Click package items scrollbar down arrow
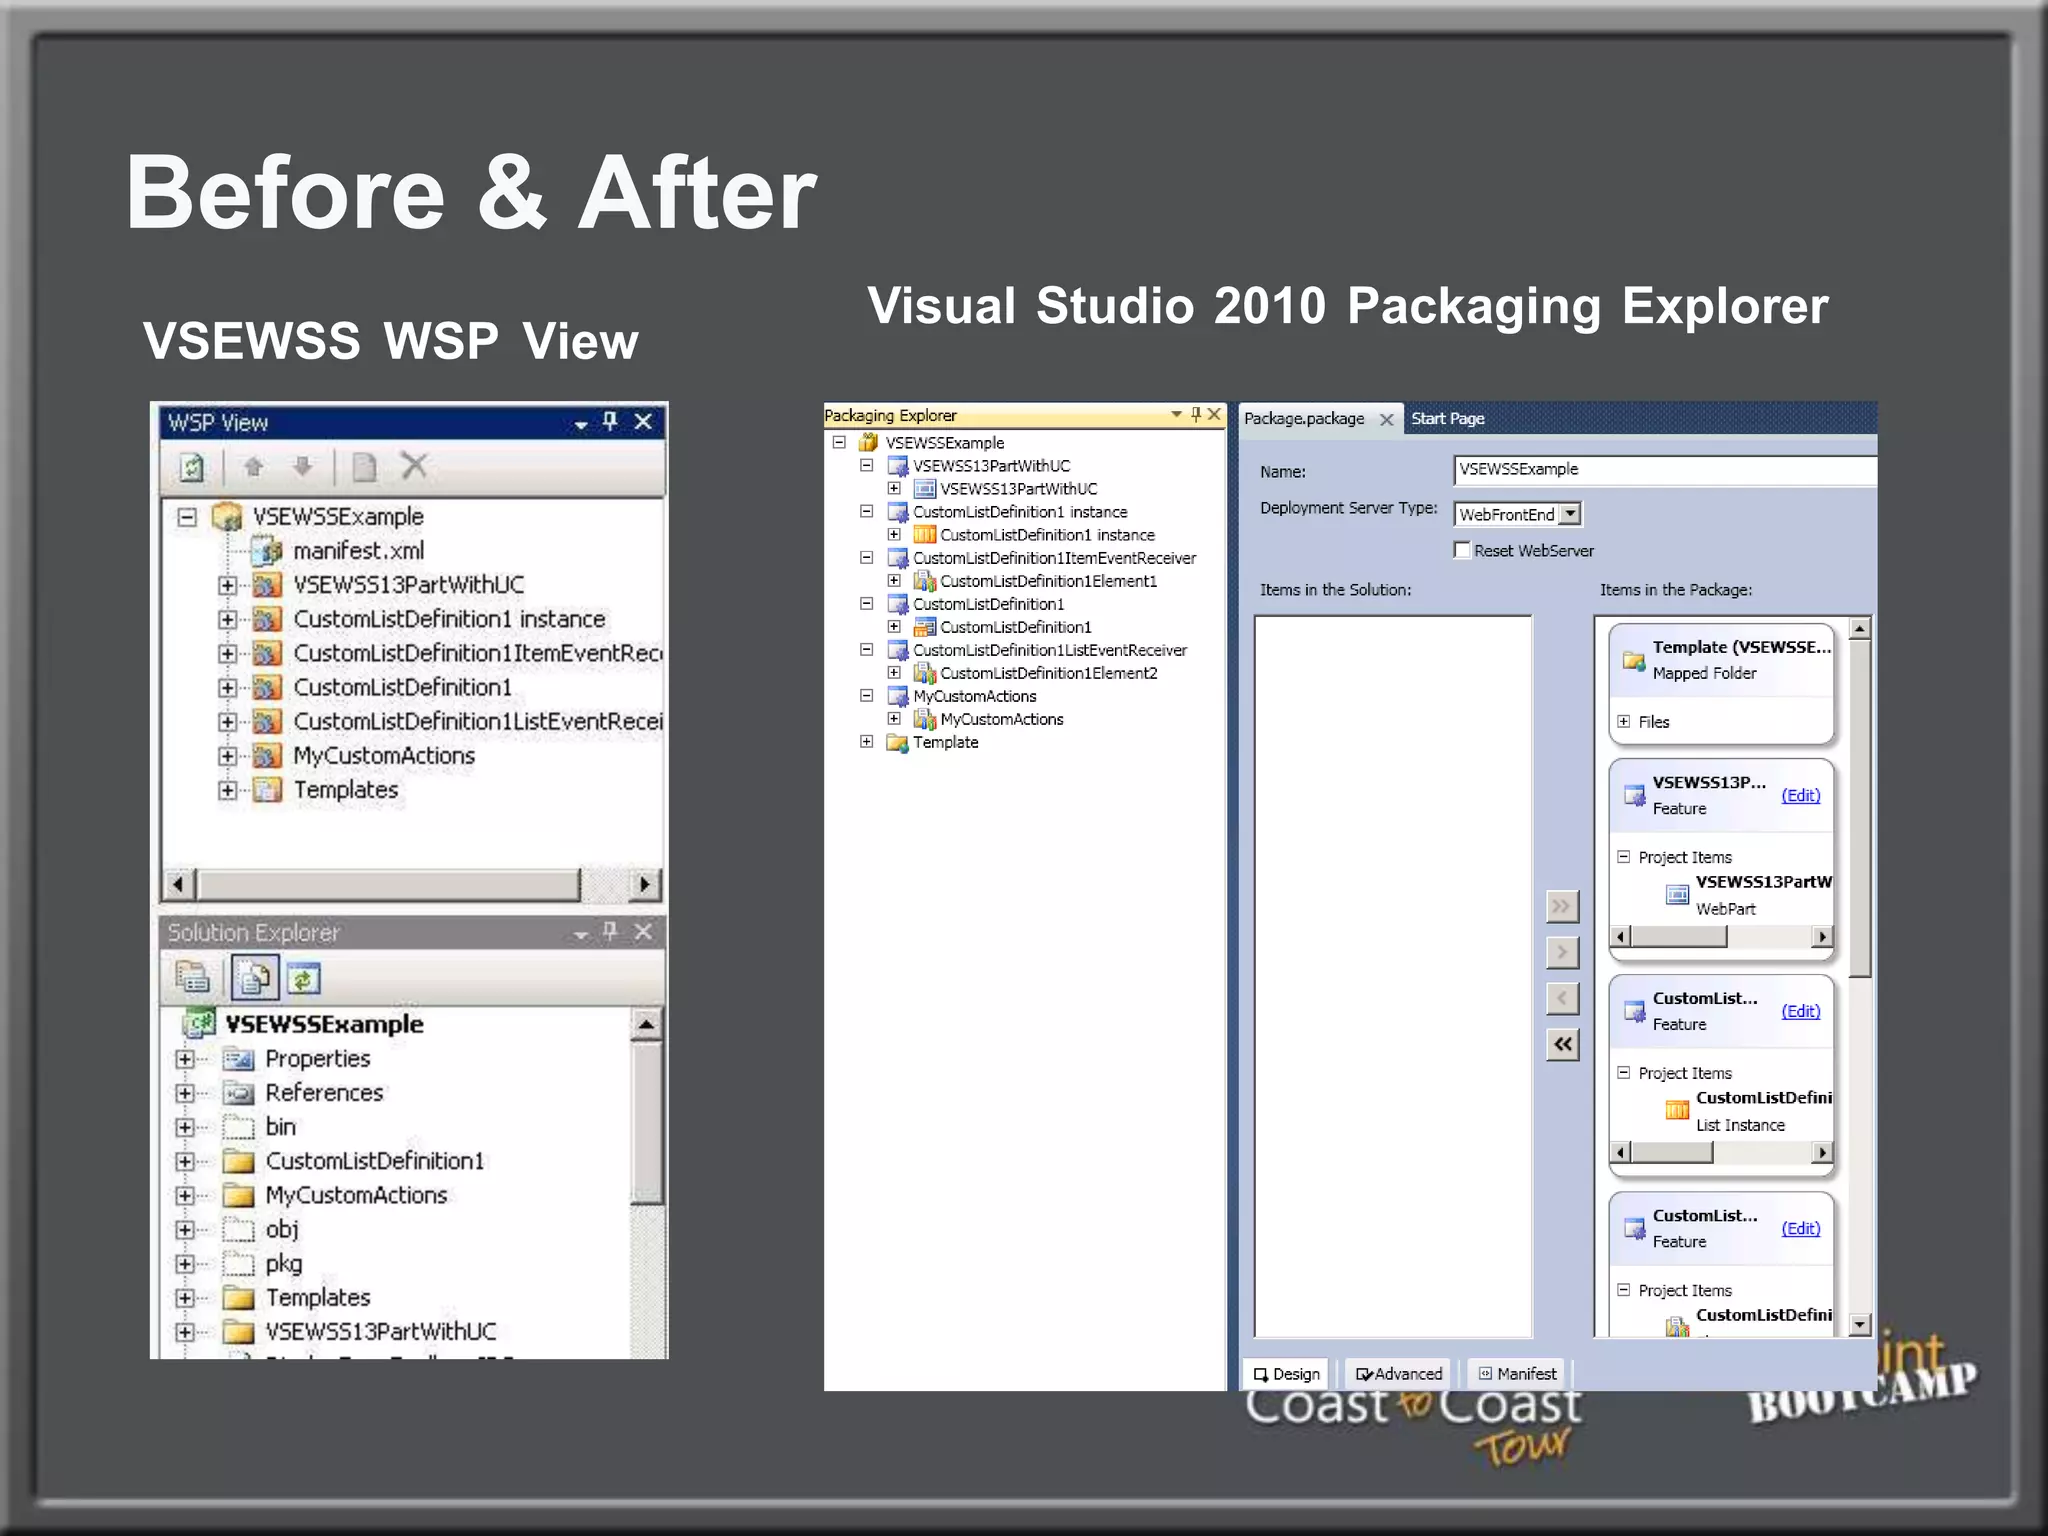The image size is (2048, 1536). click(1860, 1325)
